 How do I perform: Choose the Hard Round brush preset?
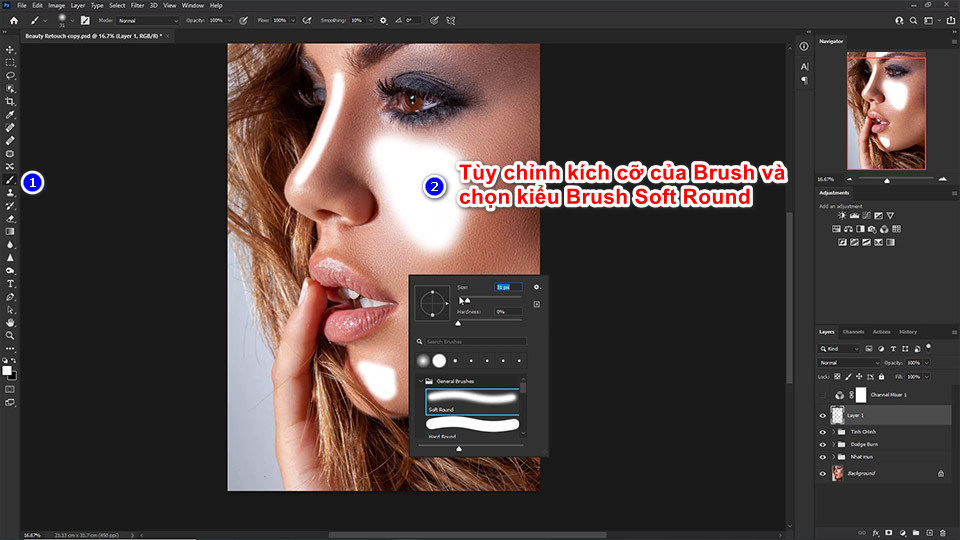click(472, 424)
